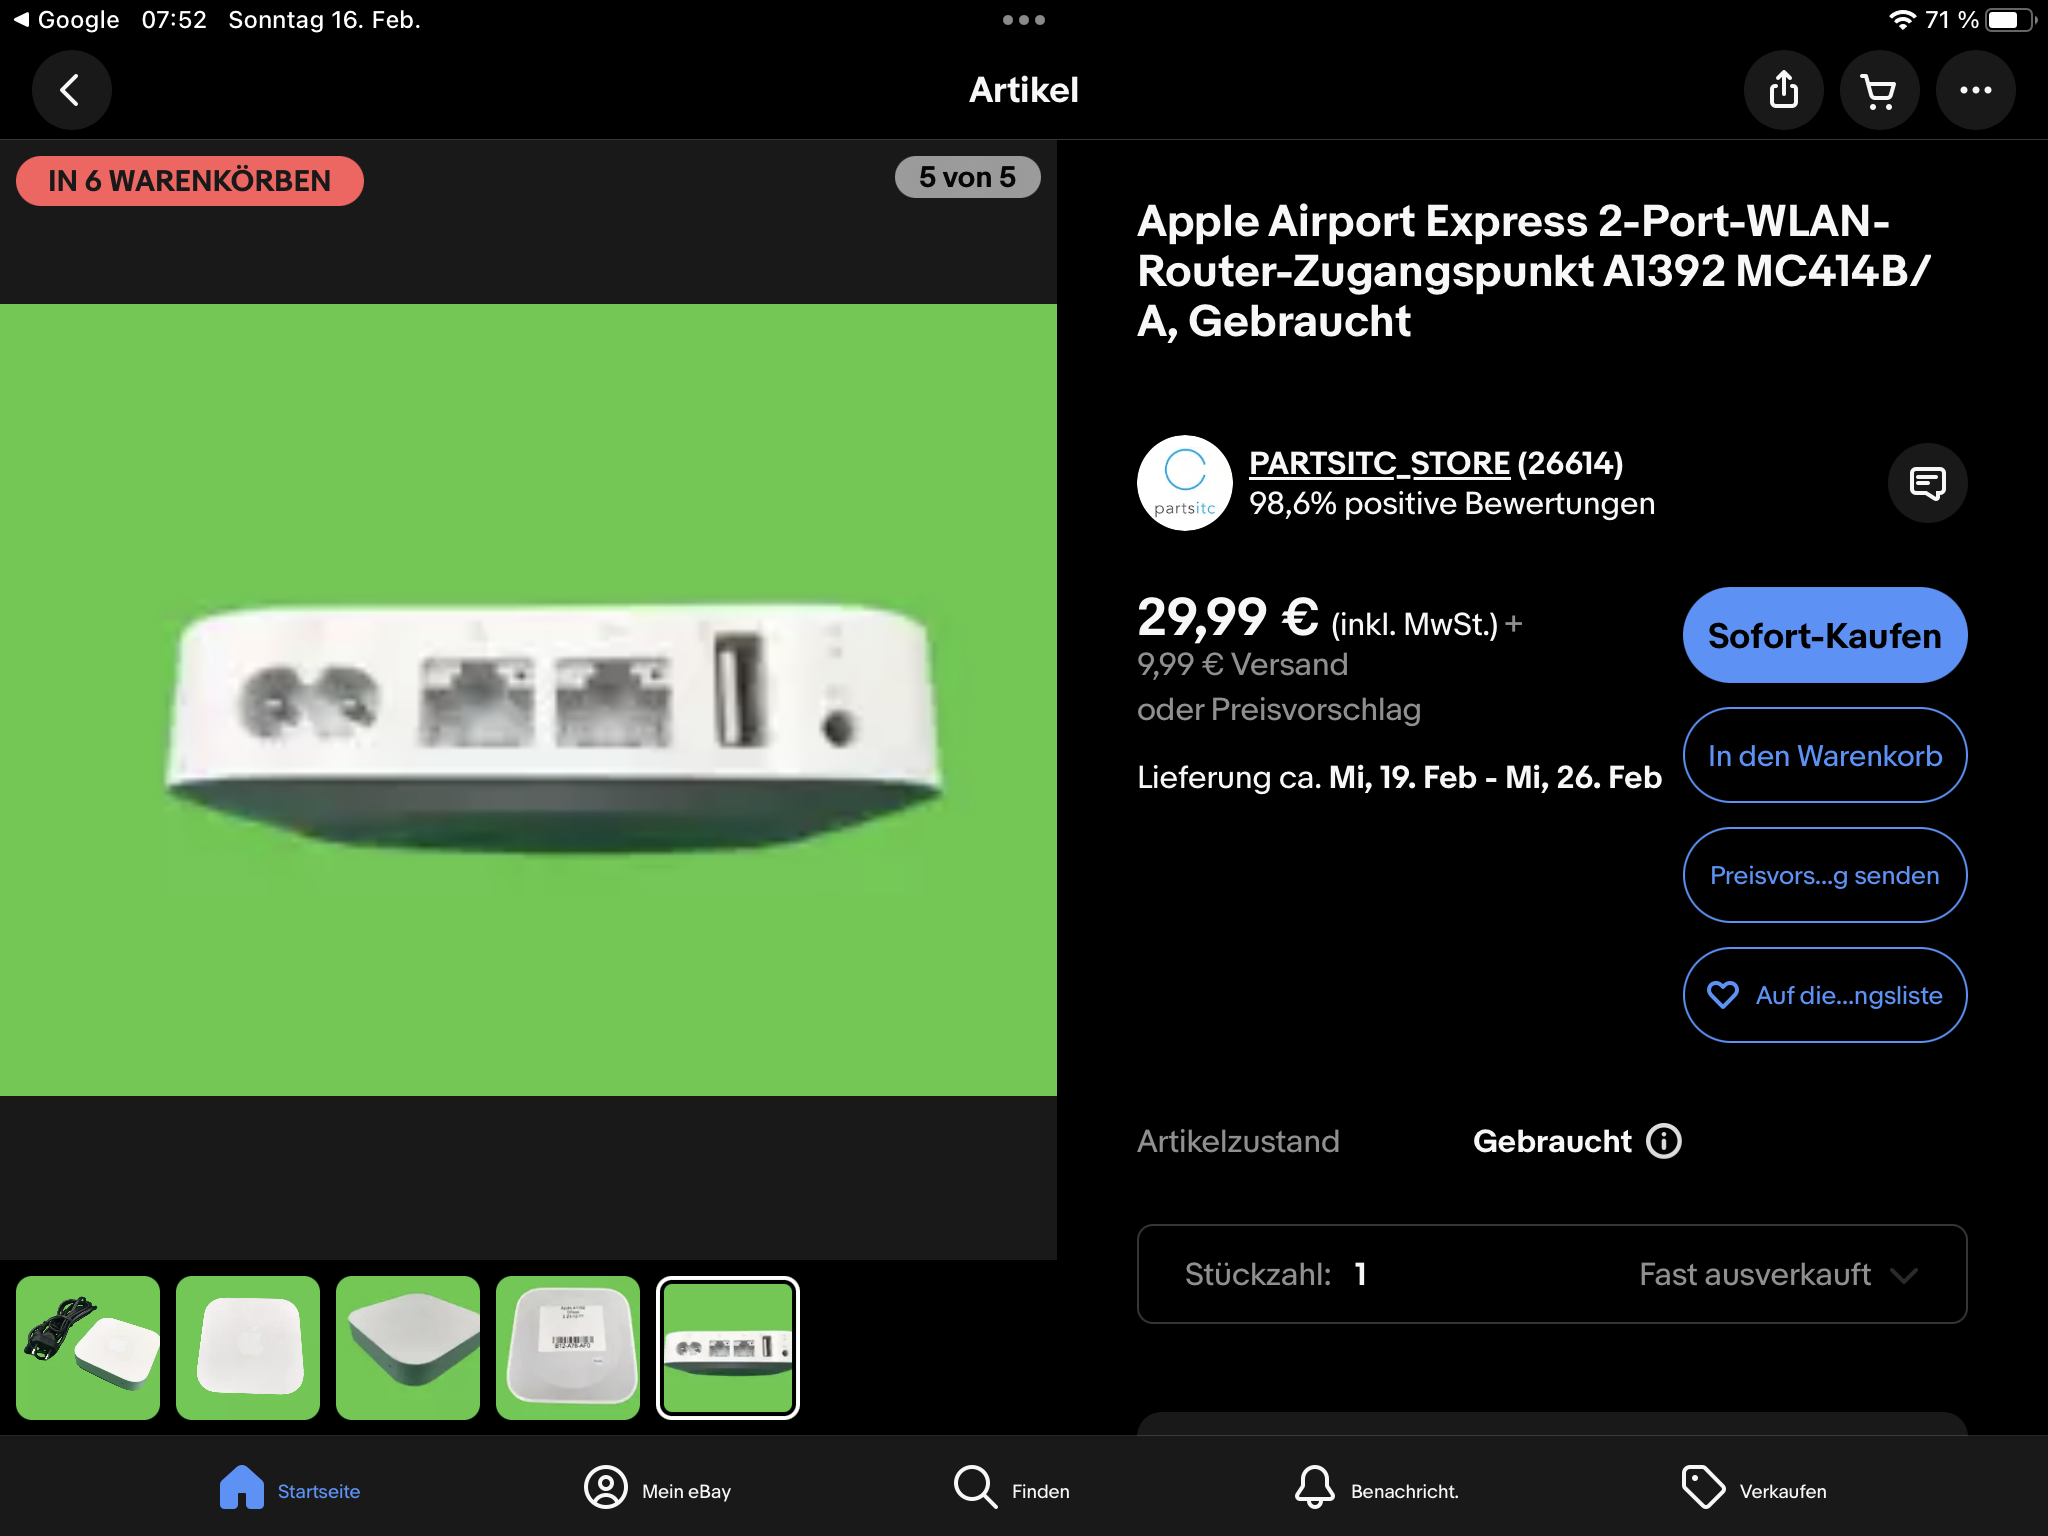Switch to the Benachricht. tab

click(x=1377, y=1488)
